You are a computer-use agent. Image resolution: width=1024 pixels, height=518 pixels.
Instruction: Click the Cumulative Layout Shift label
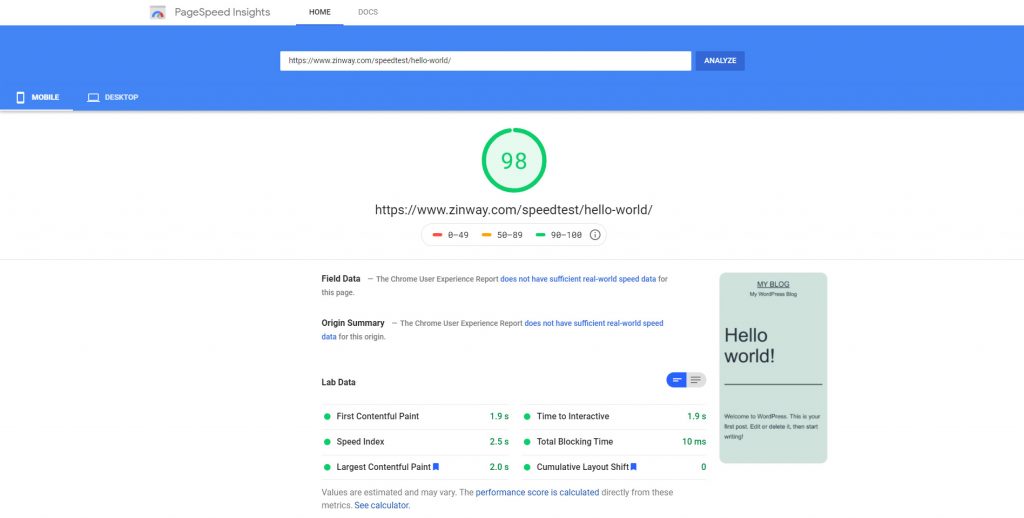583,467
